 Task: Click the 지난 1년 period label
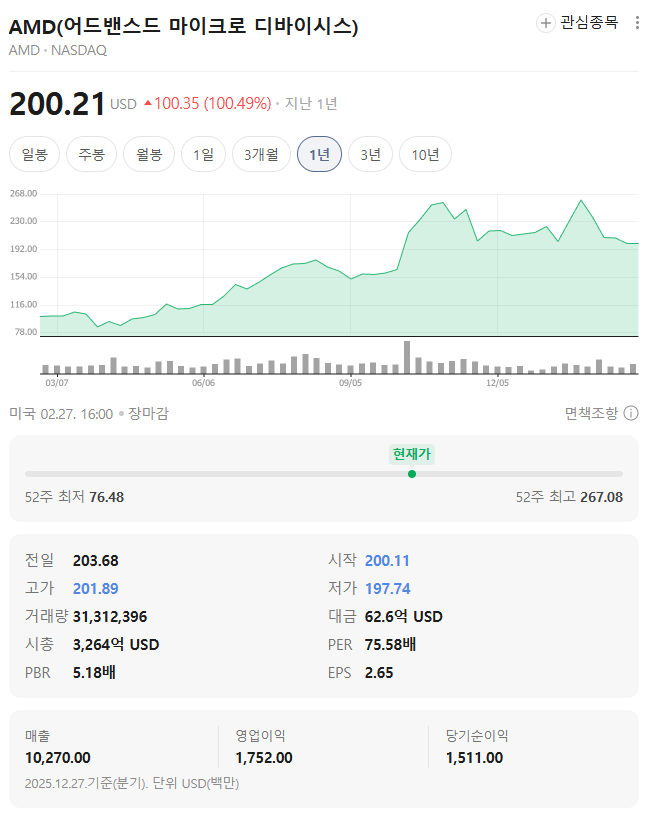[311, 104]
